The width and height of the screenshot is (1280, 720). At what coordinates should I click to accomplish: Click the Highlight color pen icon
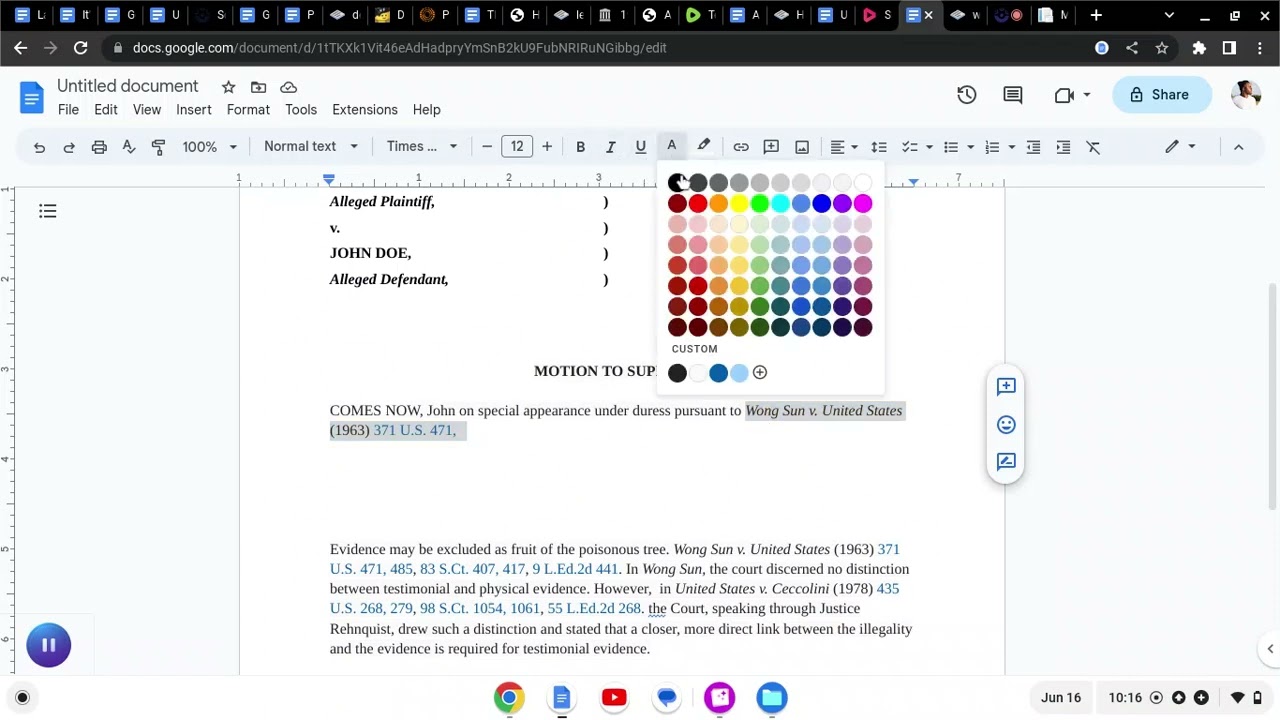click(x=704, y=147)
